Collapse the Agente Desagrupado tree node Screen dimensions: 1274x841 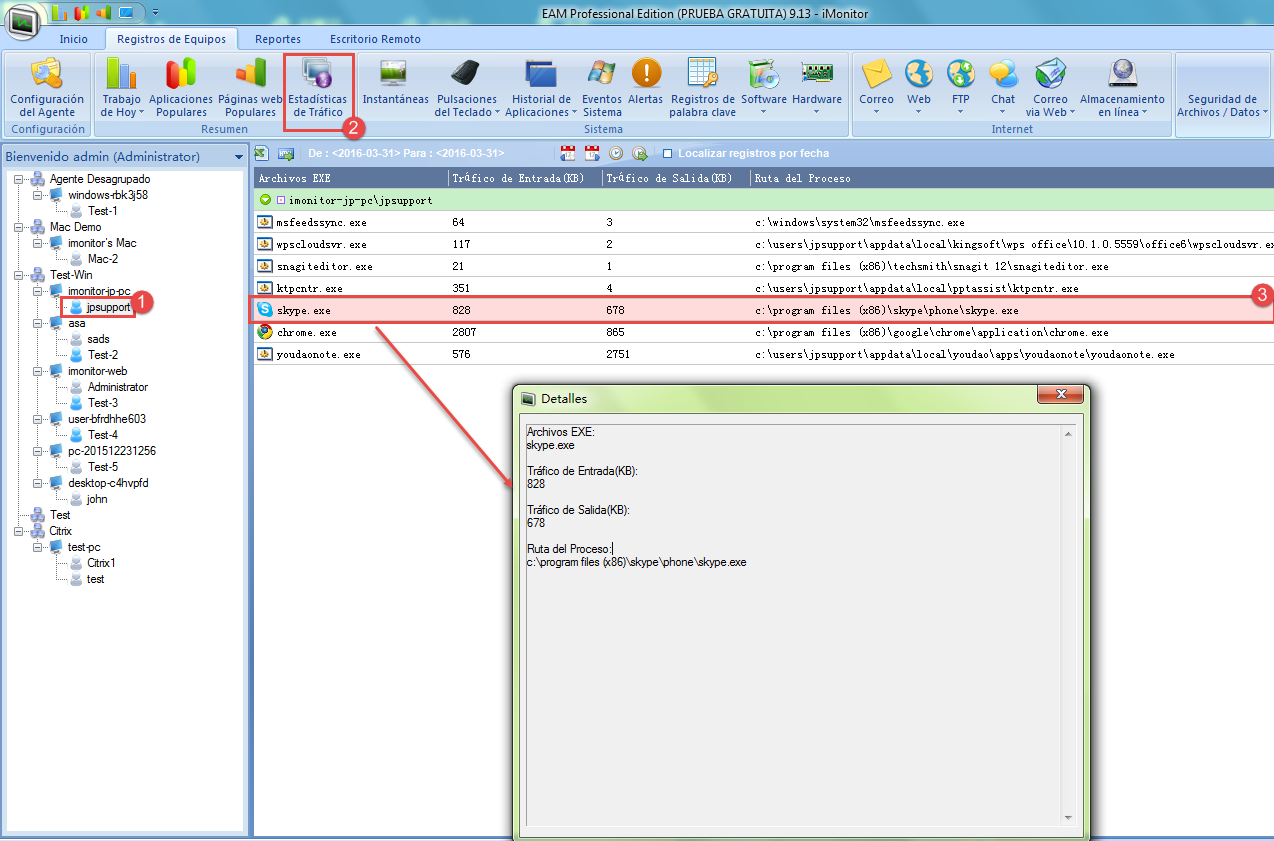[x=18, y=179]
